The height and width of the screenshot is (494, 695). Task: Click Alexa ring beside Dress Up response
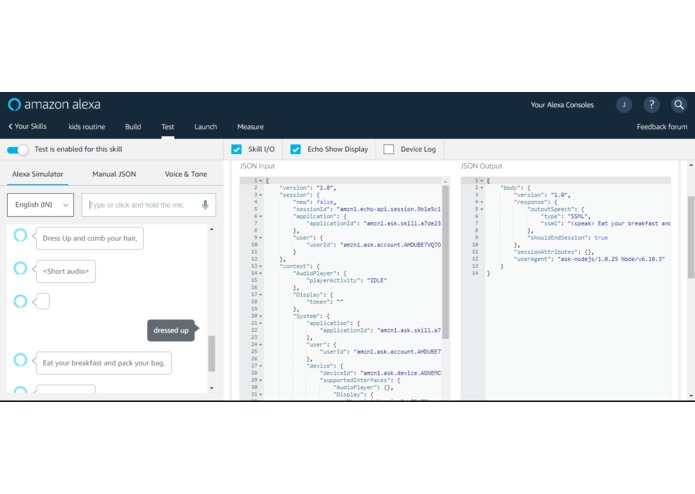coord(20,235)
